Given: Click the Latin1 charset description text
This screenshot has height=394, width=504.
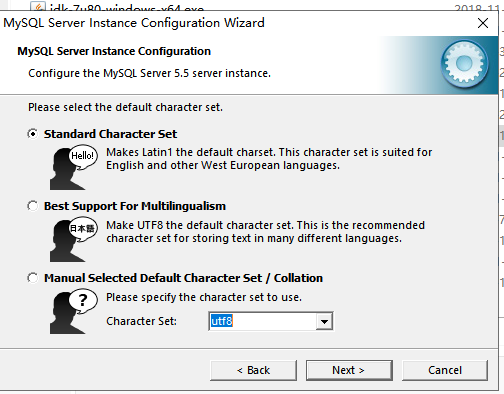Looking at the screenshot, I should coord(269,159).
